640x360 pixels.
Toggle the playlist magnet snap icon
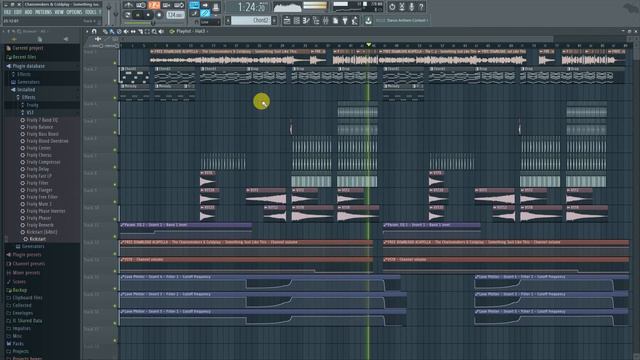94,31
